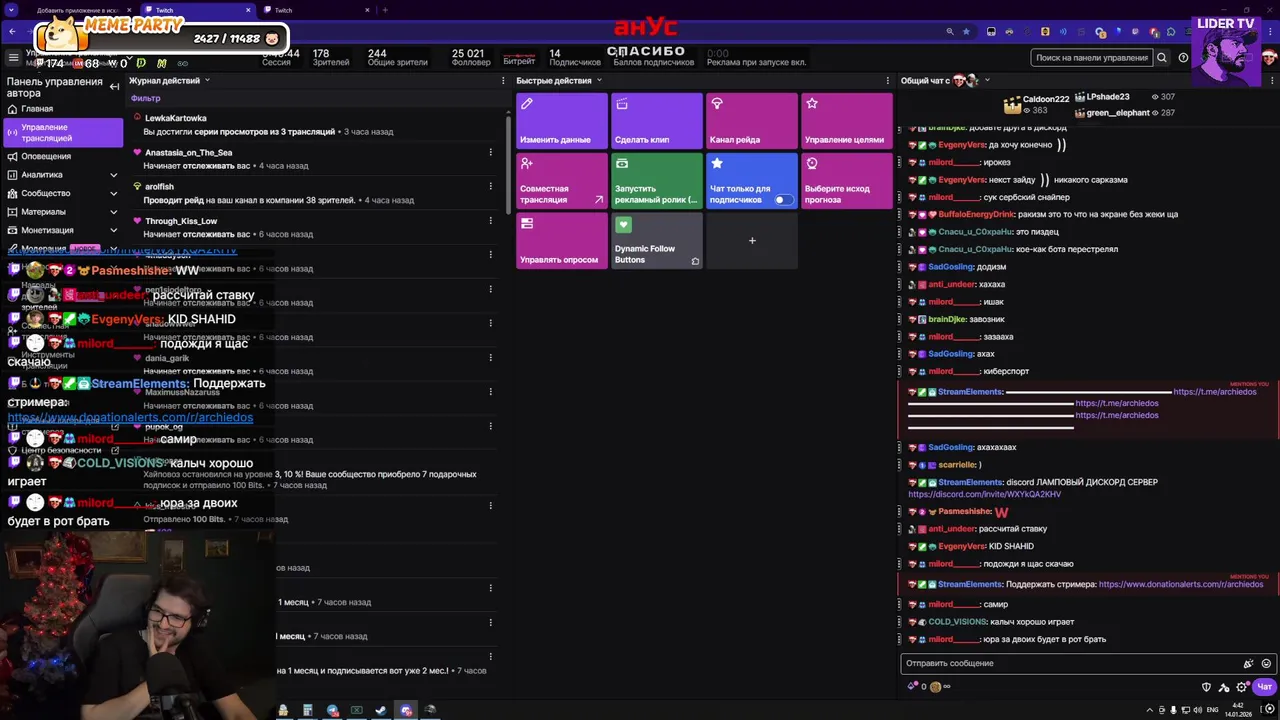This screenshot has height=720, width=1280.
Task: Open Быстрые действия panel three-dot menu
Action: tap(887, 80)
